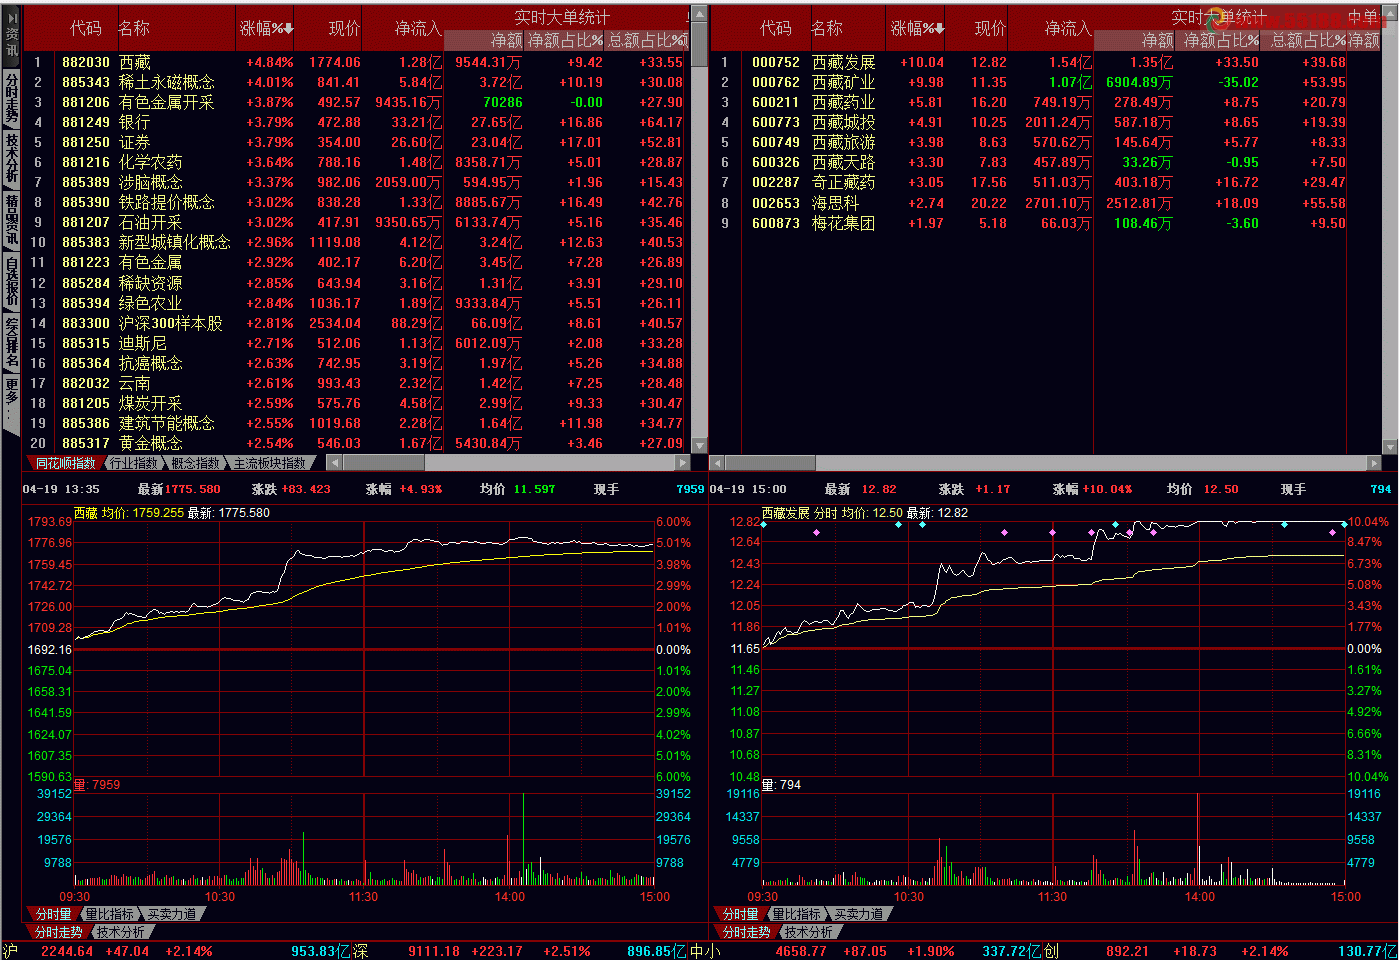Click the 名称 header in left table
The image size is (1400, 960).
click(x=134, y=28)
